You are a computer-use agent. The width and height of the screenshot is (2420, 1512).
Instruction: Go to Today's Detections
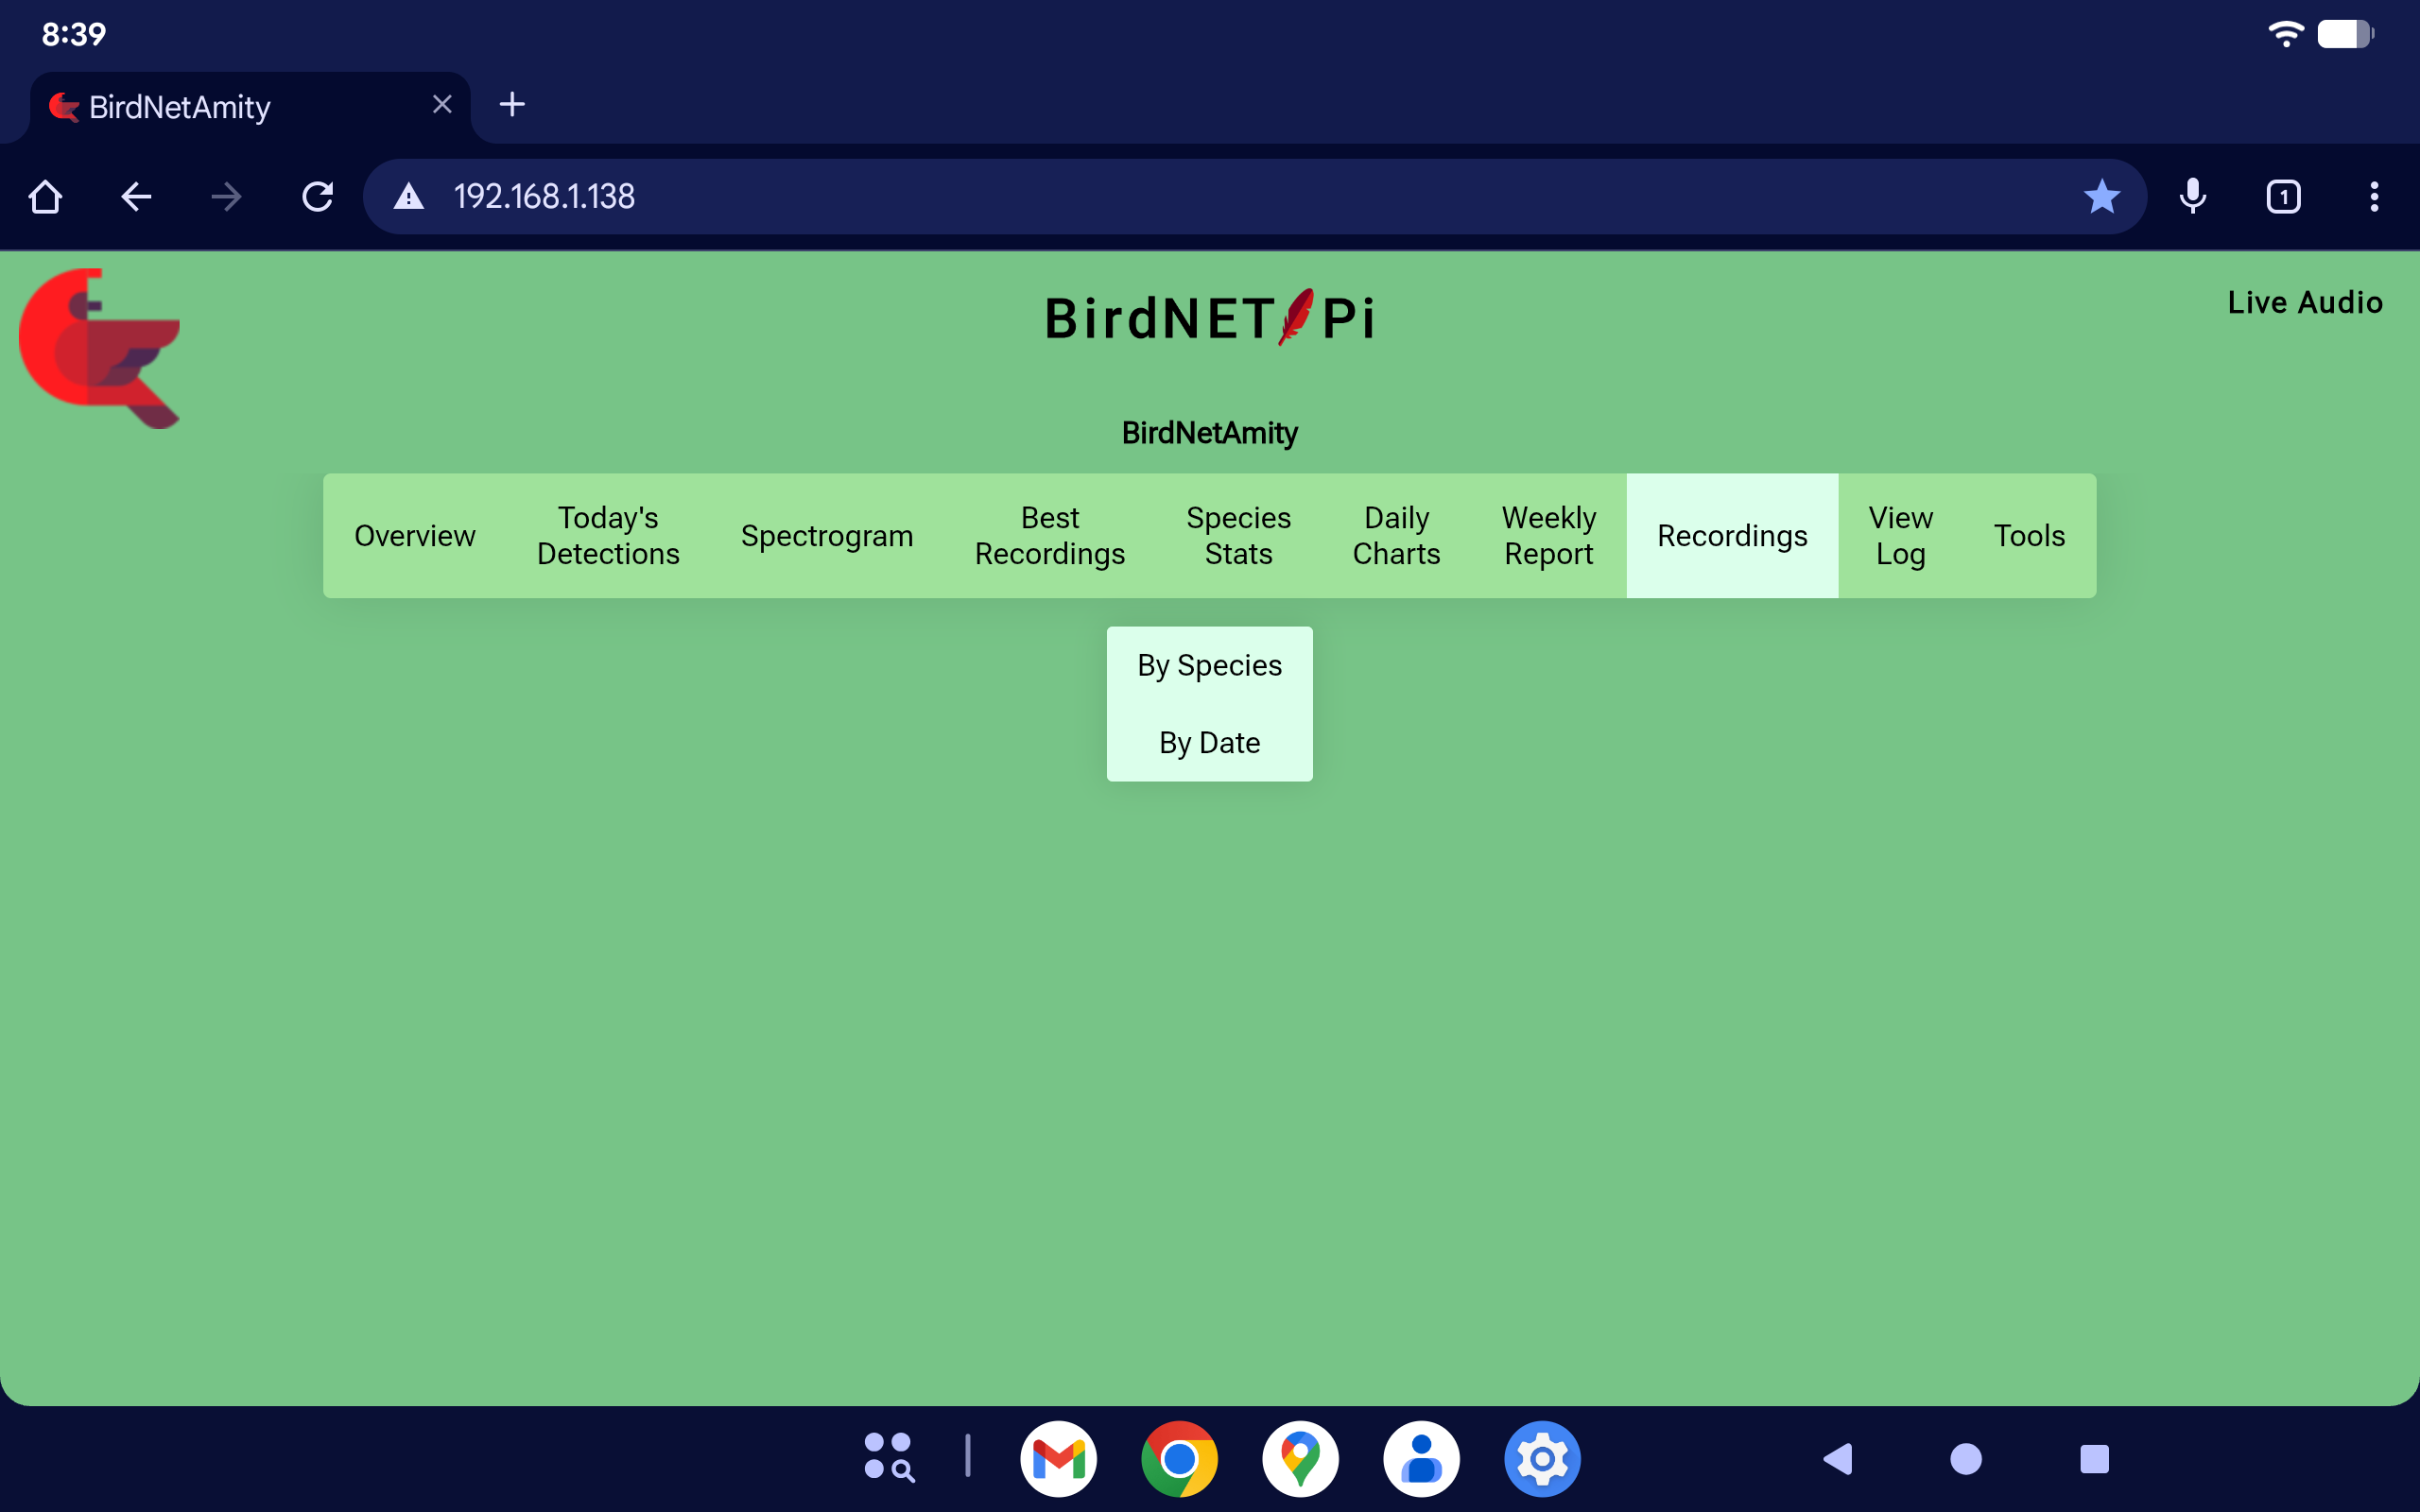coord(608,536)
